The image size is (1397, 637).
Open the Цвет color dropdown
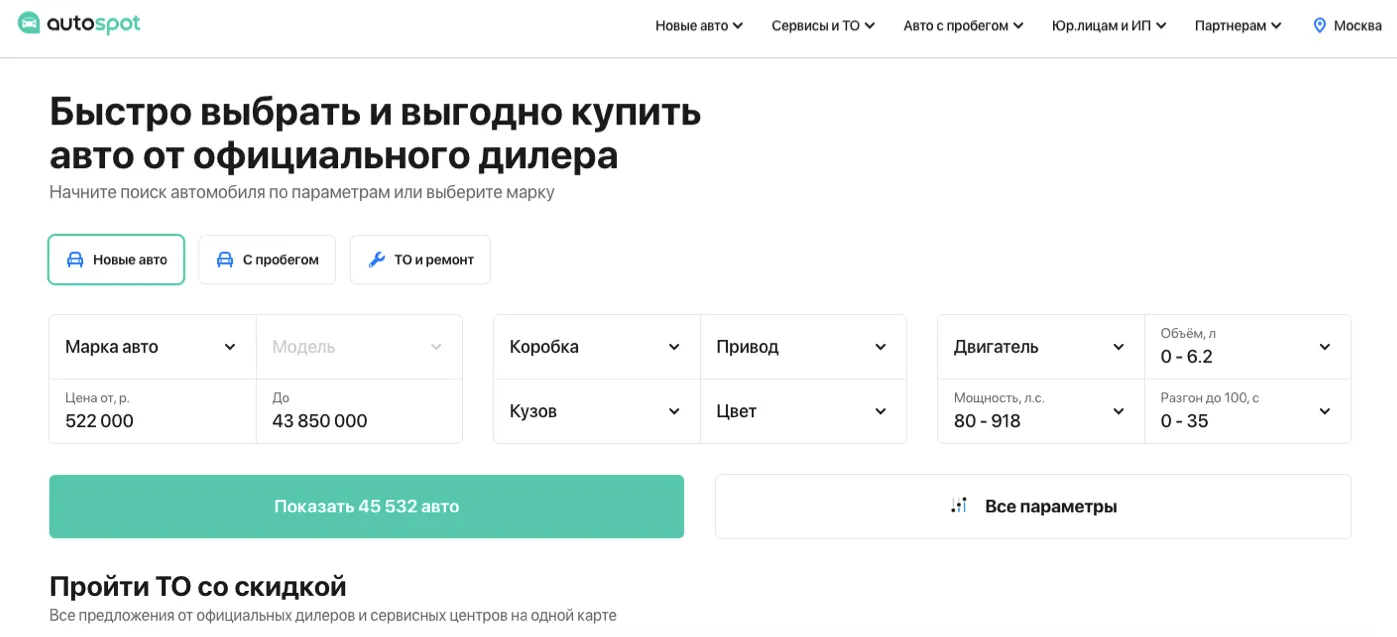(803, 411)
